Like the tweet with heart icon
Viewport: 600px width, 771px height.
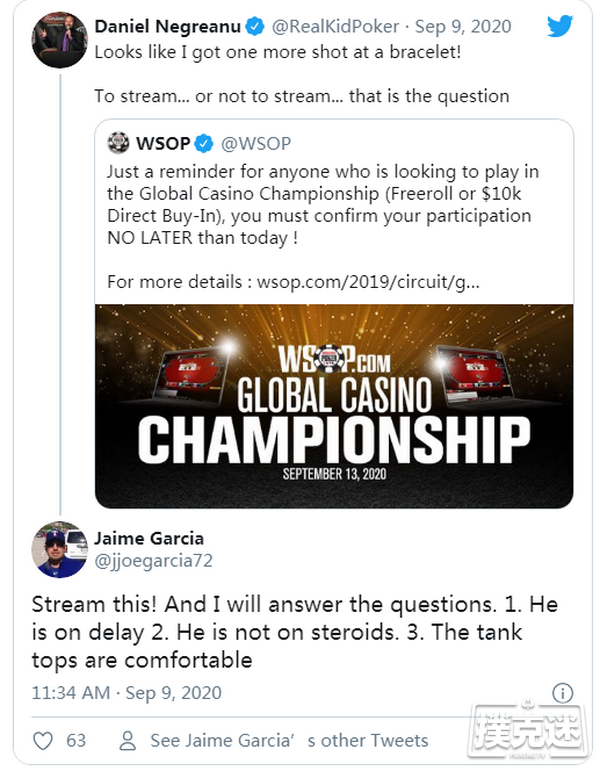(43, 741)
